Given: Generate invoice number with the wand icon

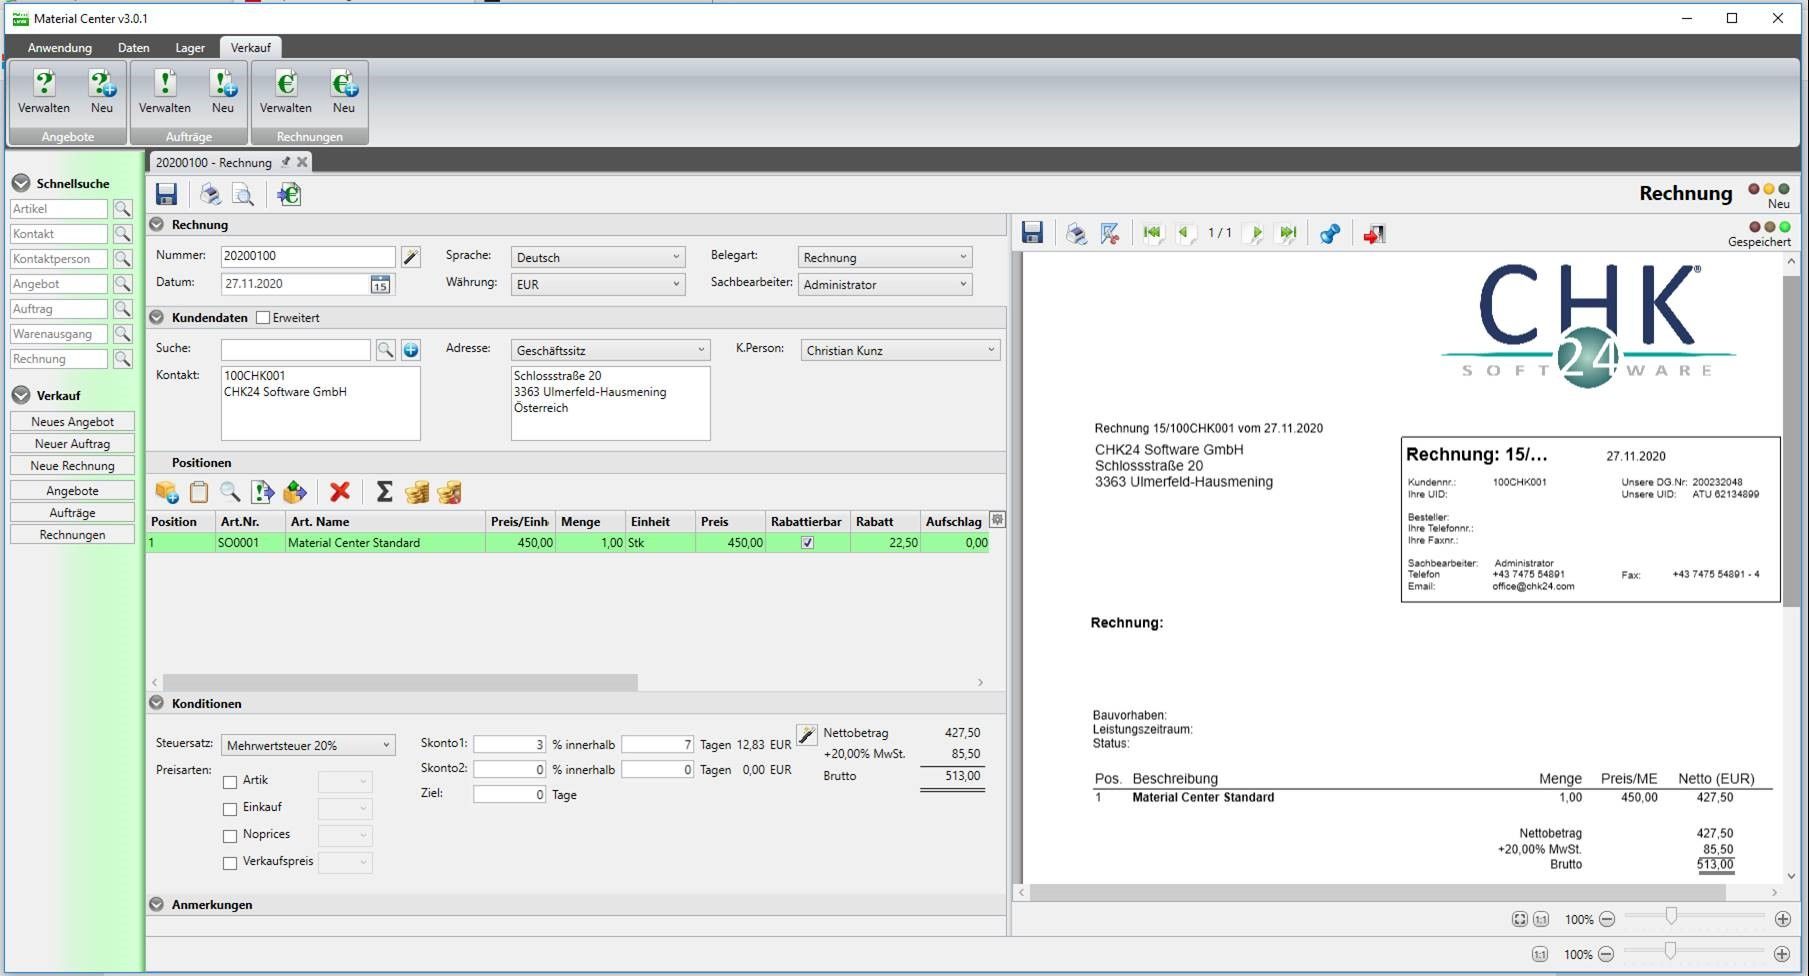Looking at the screenshot, I should coord(410,257).
